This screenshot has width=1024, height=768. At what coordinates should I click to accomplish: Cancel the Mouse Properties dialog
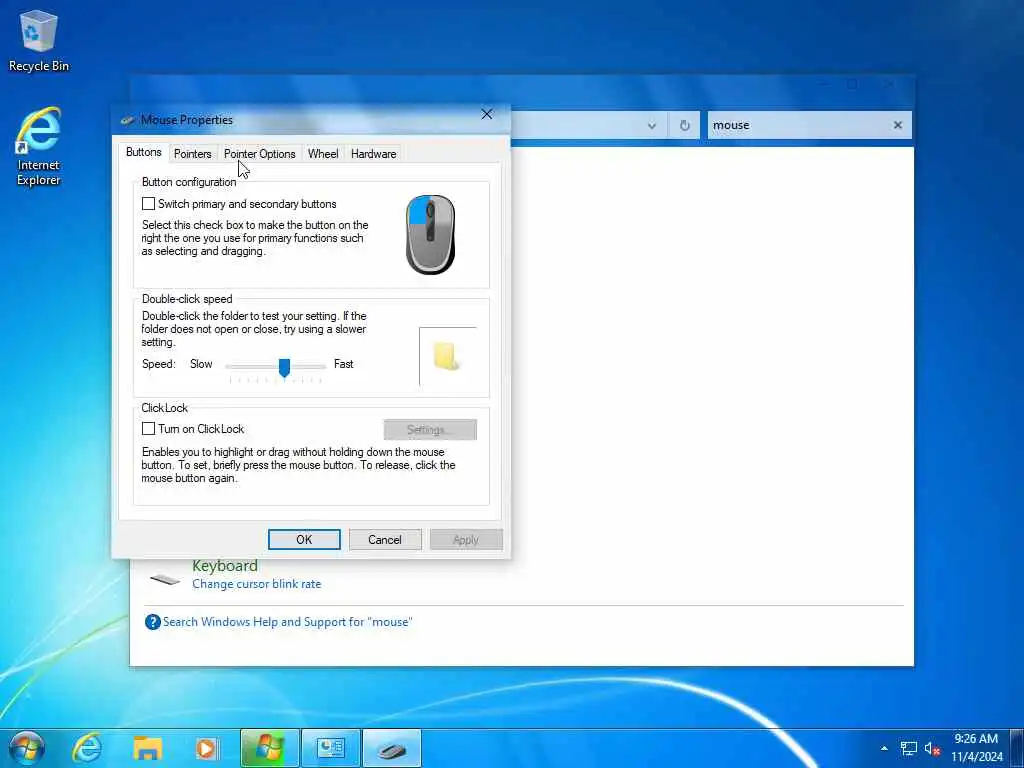pyautogui.click(x=385, y=539)
